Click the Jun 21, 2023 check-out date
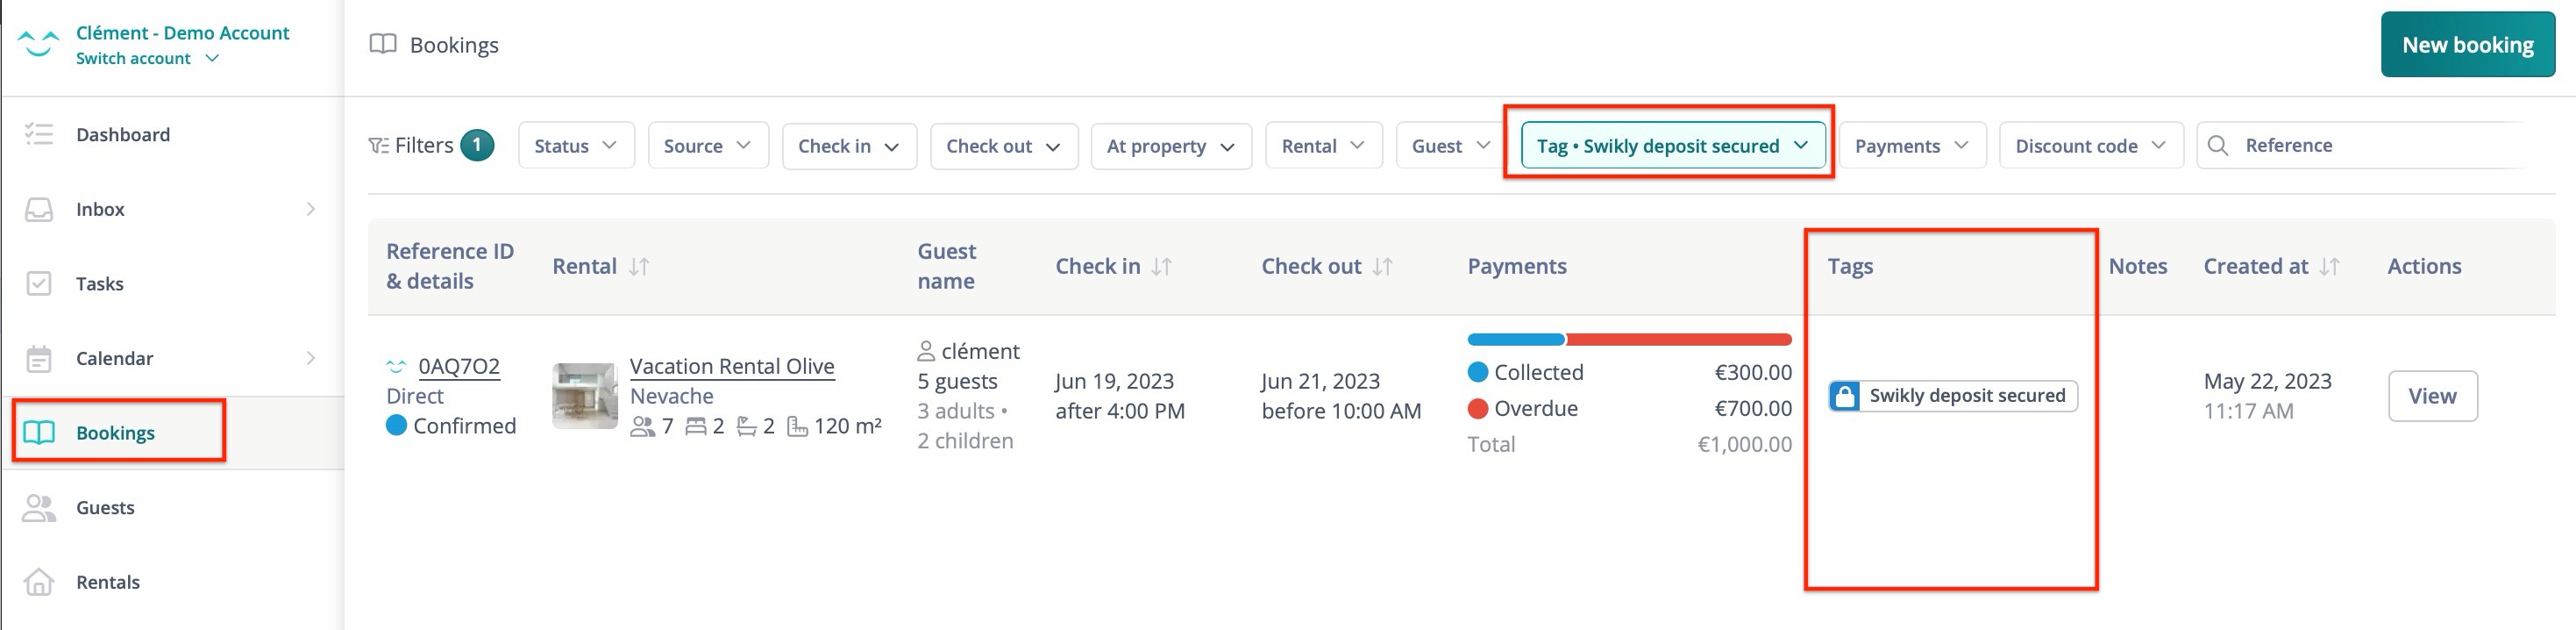Screen dimensions: 2576x630 pos(1320,381)
